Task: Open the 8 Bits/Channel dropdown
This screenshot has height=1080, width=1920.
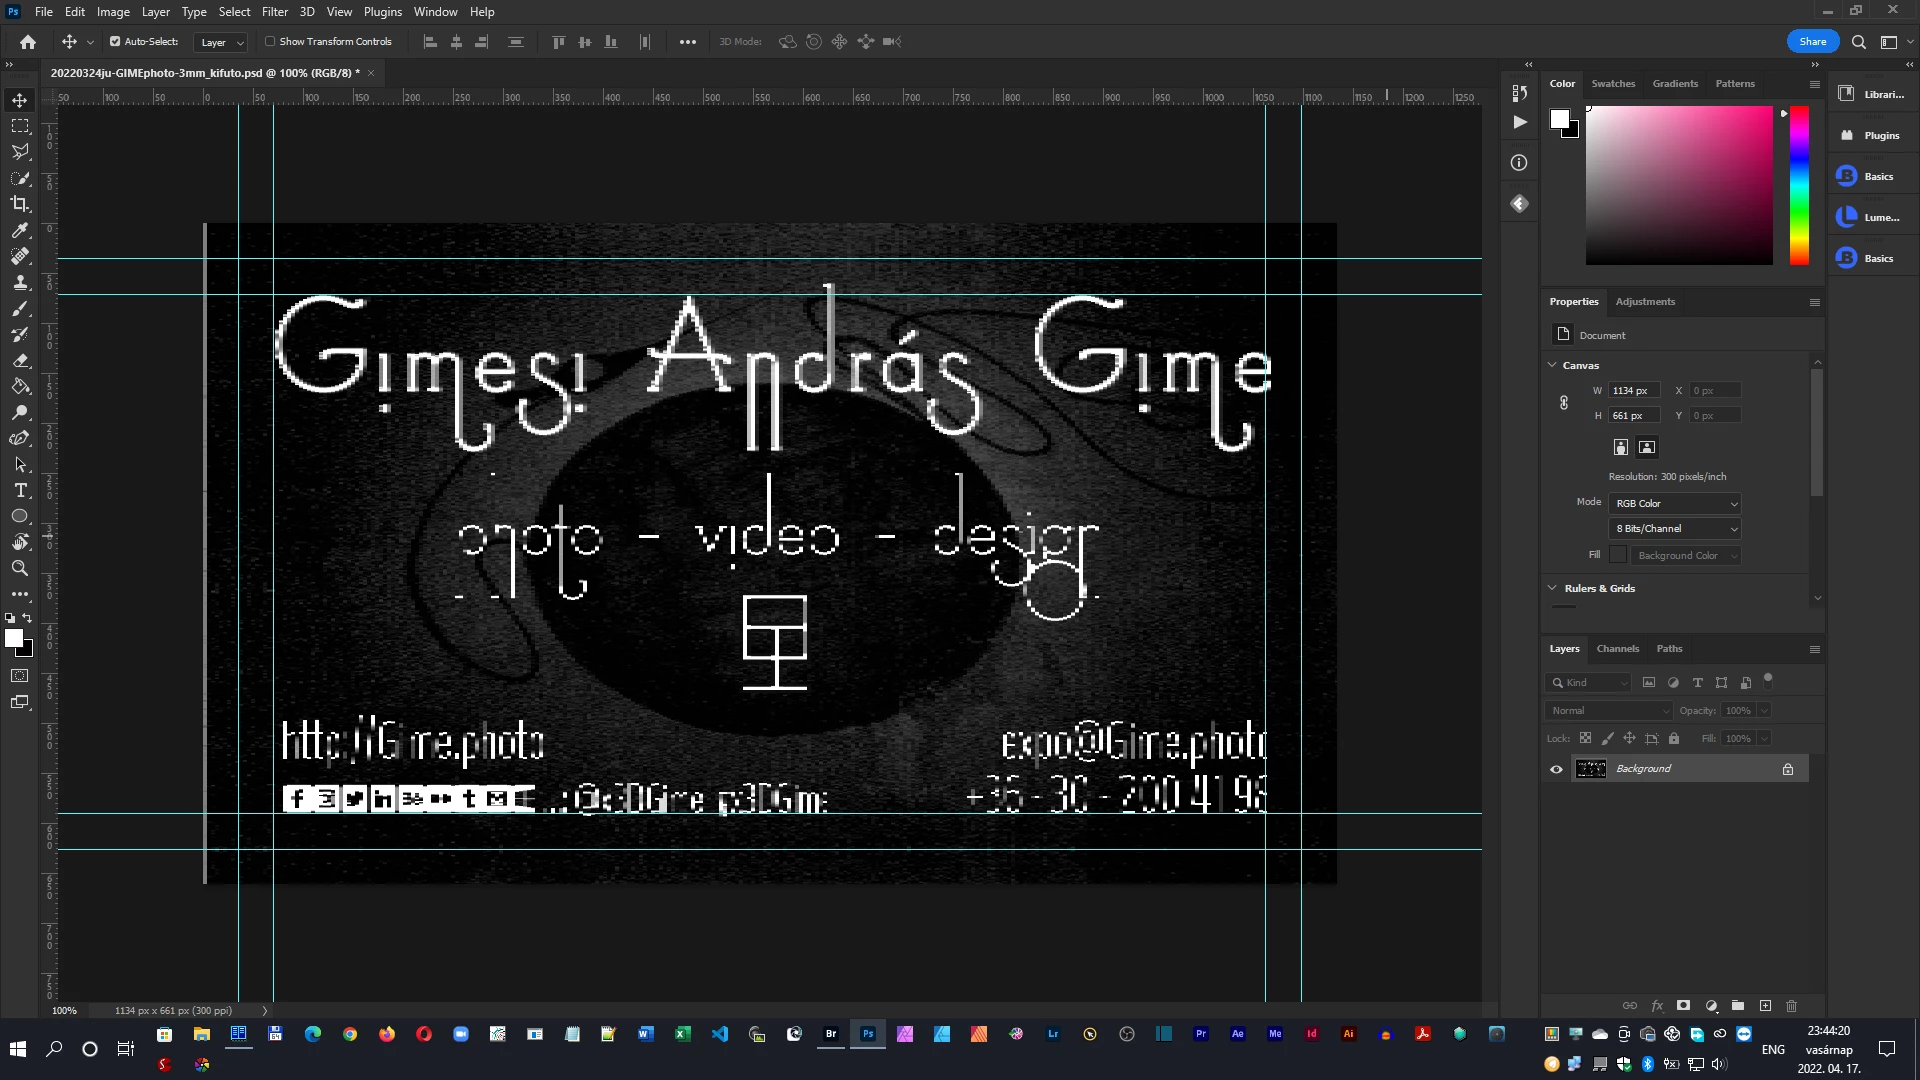Action: pos(1675,529)
